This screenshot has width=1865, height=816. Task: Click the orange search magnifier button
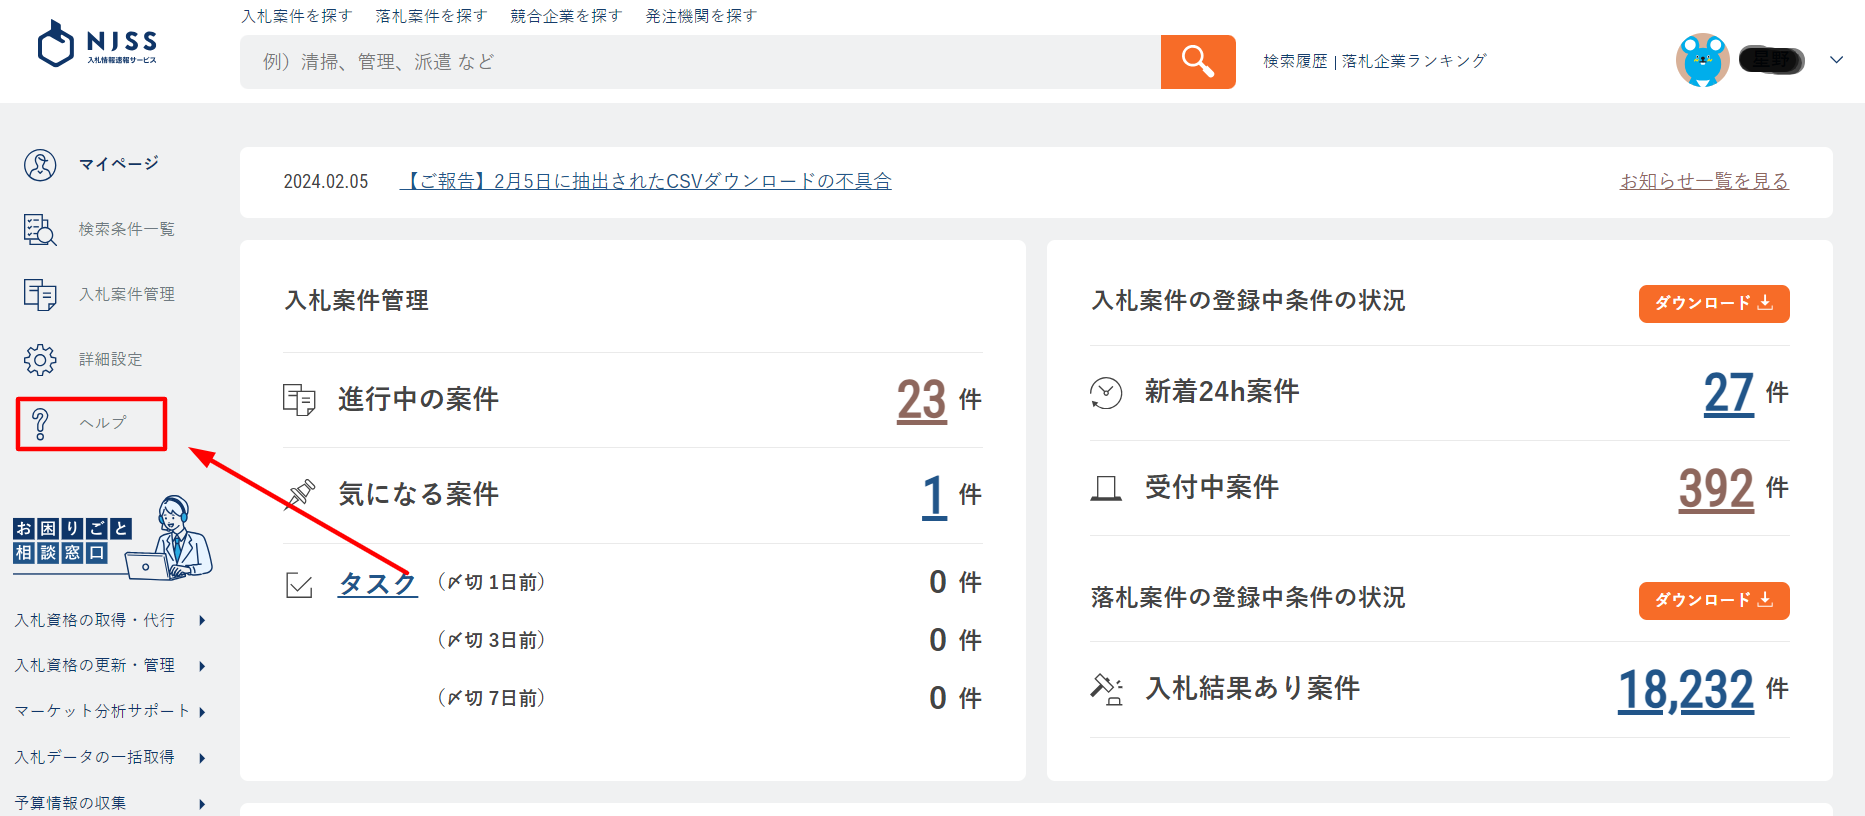point(1197,62)
